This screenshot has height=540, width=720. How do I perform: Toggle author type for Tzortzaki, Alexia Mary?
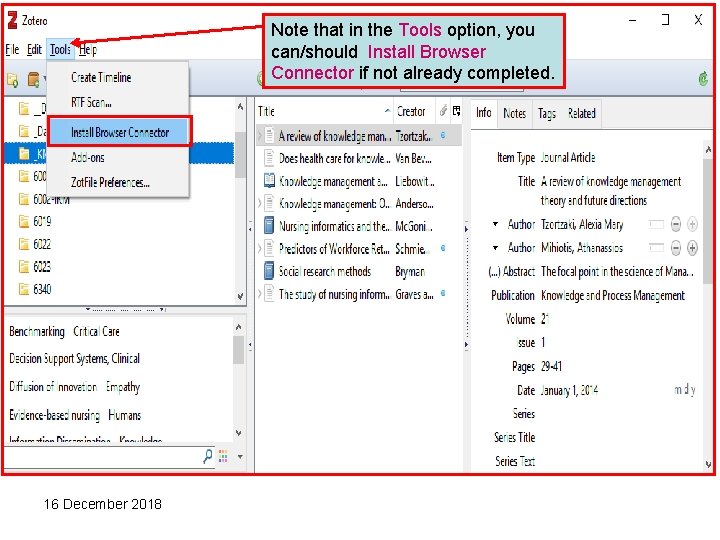[x=495, y=224]
